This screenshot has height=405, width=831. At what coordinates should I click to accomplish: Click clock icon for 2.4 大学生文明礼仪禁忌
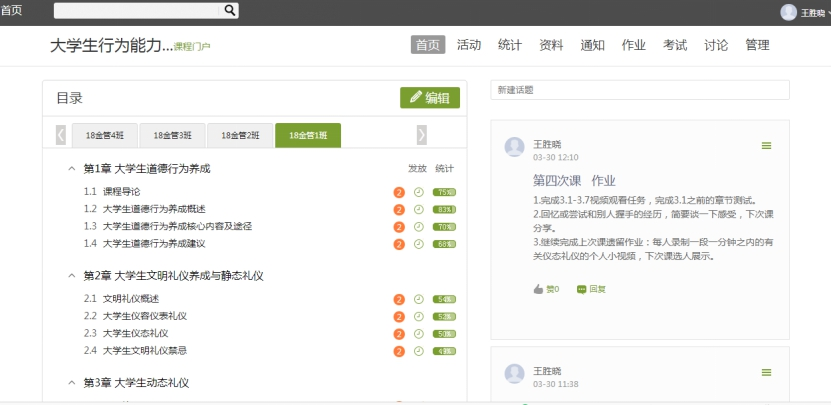point(418,351)
